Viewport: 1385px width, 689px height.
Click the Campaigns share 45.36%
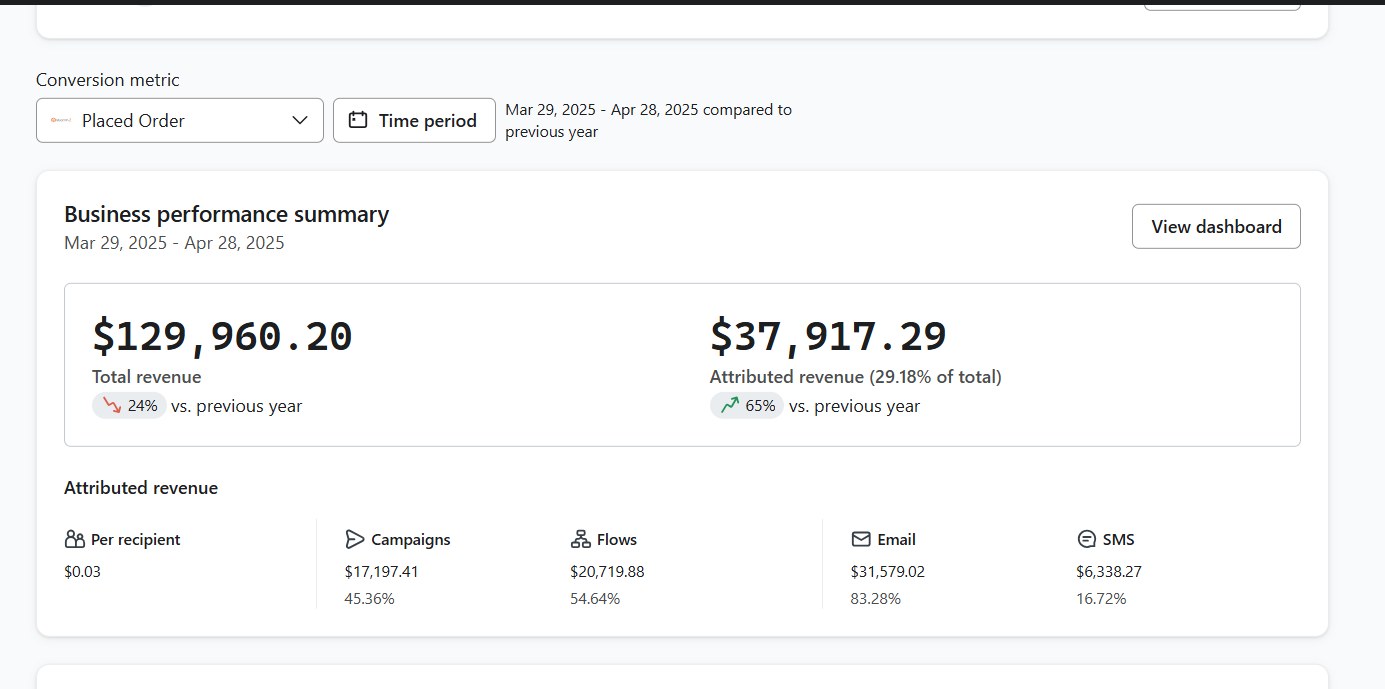369,599
